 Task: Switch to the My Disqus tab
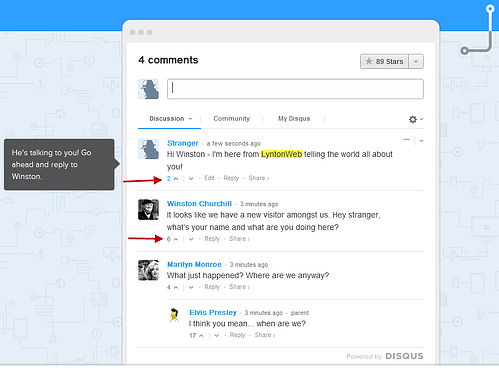(x=294, y=119)
